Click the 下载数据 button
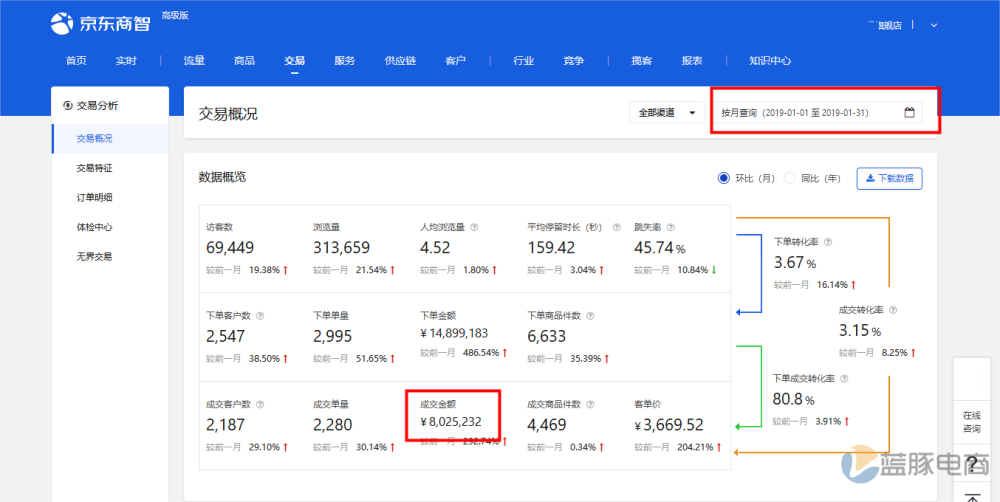The width and height of the screenshot is (1000, 502). point(889,179)
